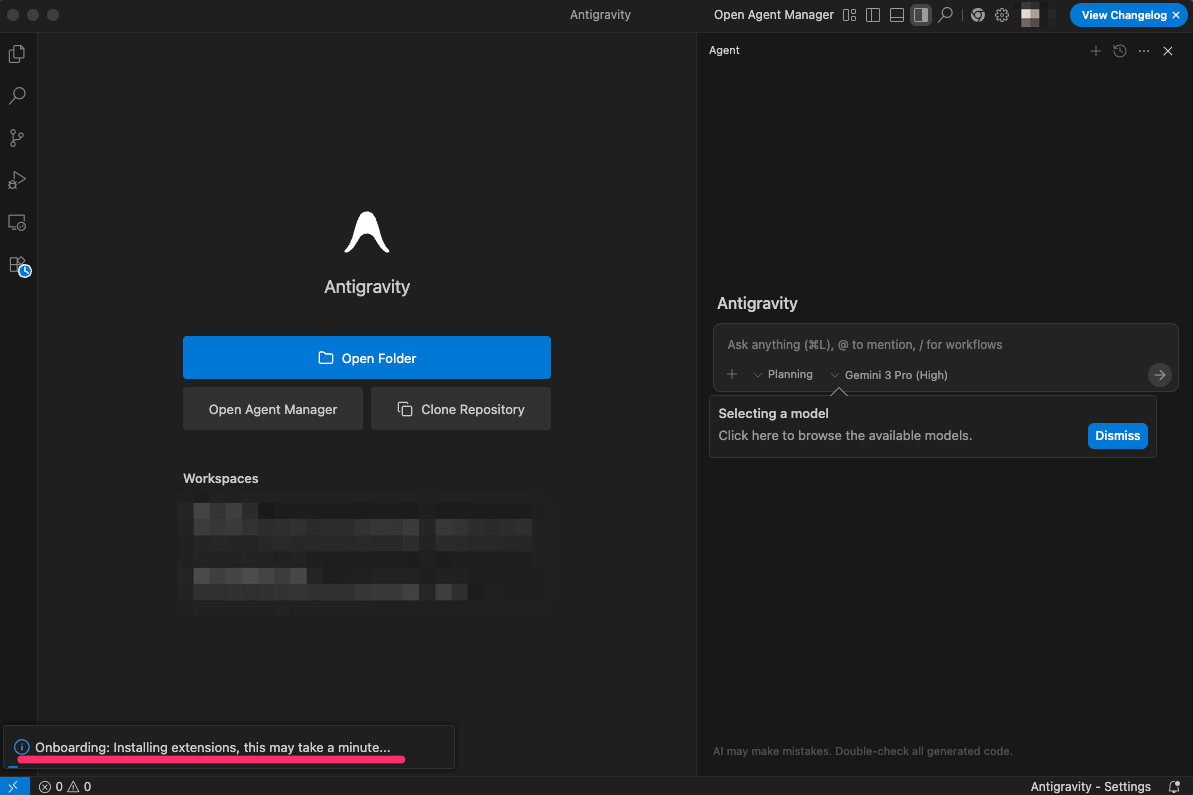Dismiss the View Changelog pill with X

pos(1176,15)
